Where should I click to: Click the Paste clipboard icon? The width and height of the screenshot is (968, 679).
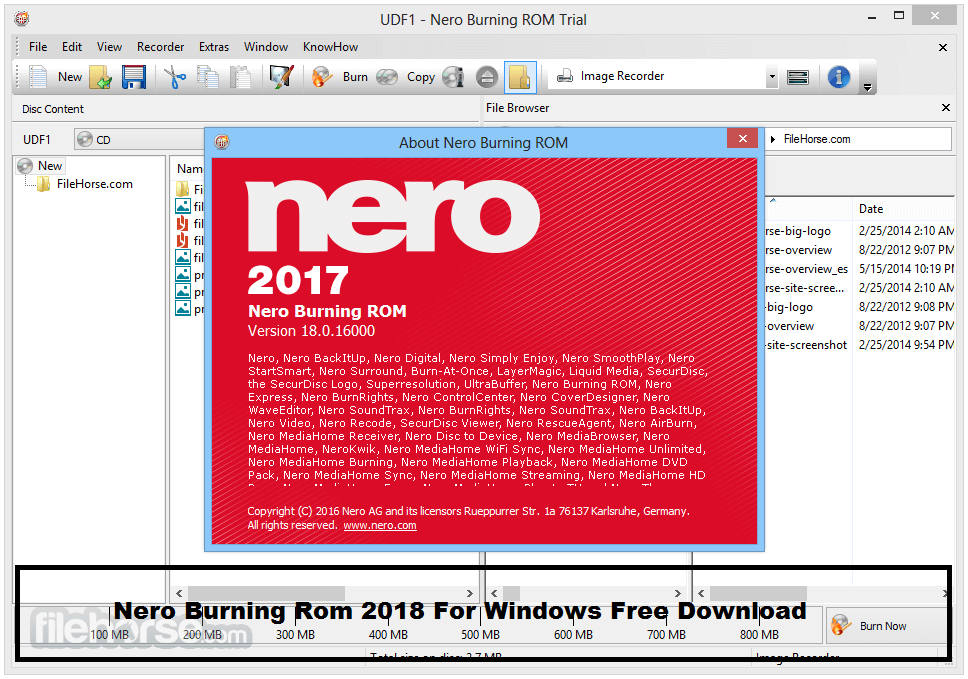click(240, 77)
